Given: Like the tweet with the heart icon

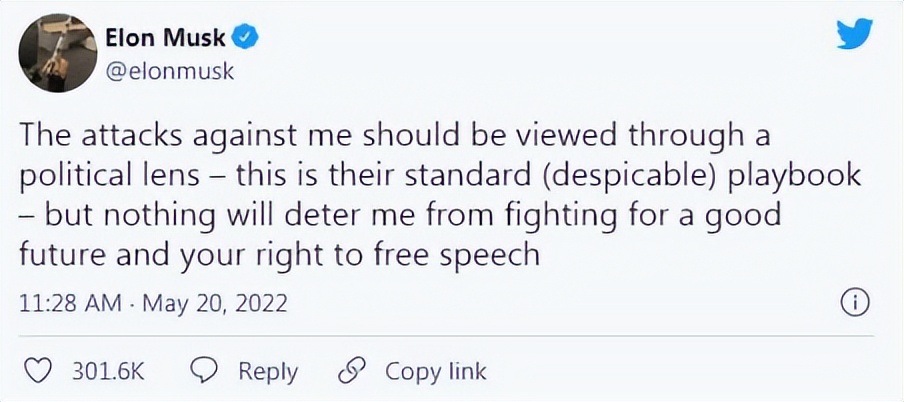Looking at the screenshot, I should (x=37, y=371).
